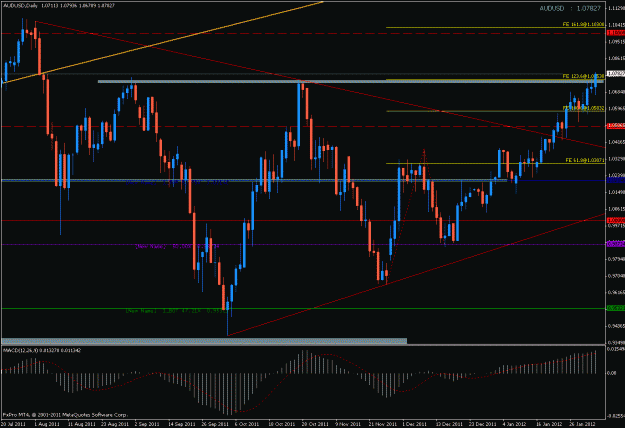Select the FE 123.6 Fibonacci expansion label
The height and width of the screenshot is (428, 625).
tap(583, 76)
